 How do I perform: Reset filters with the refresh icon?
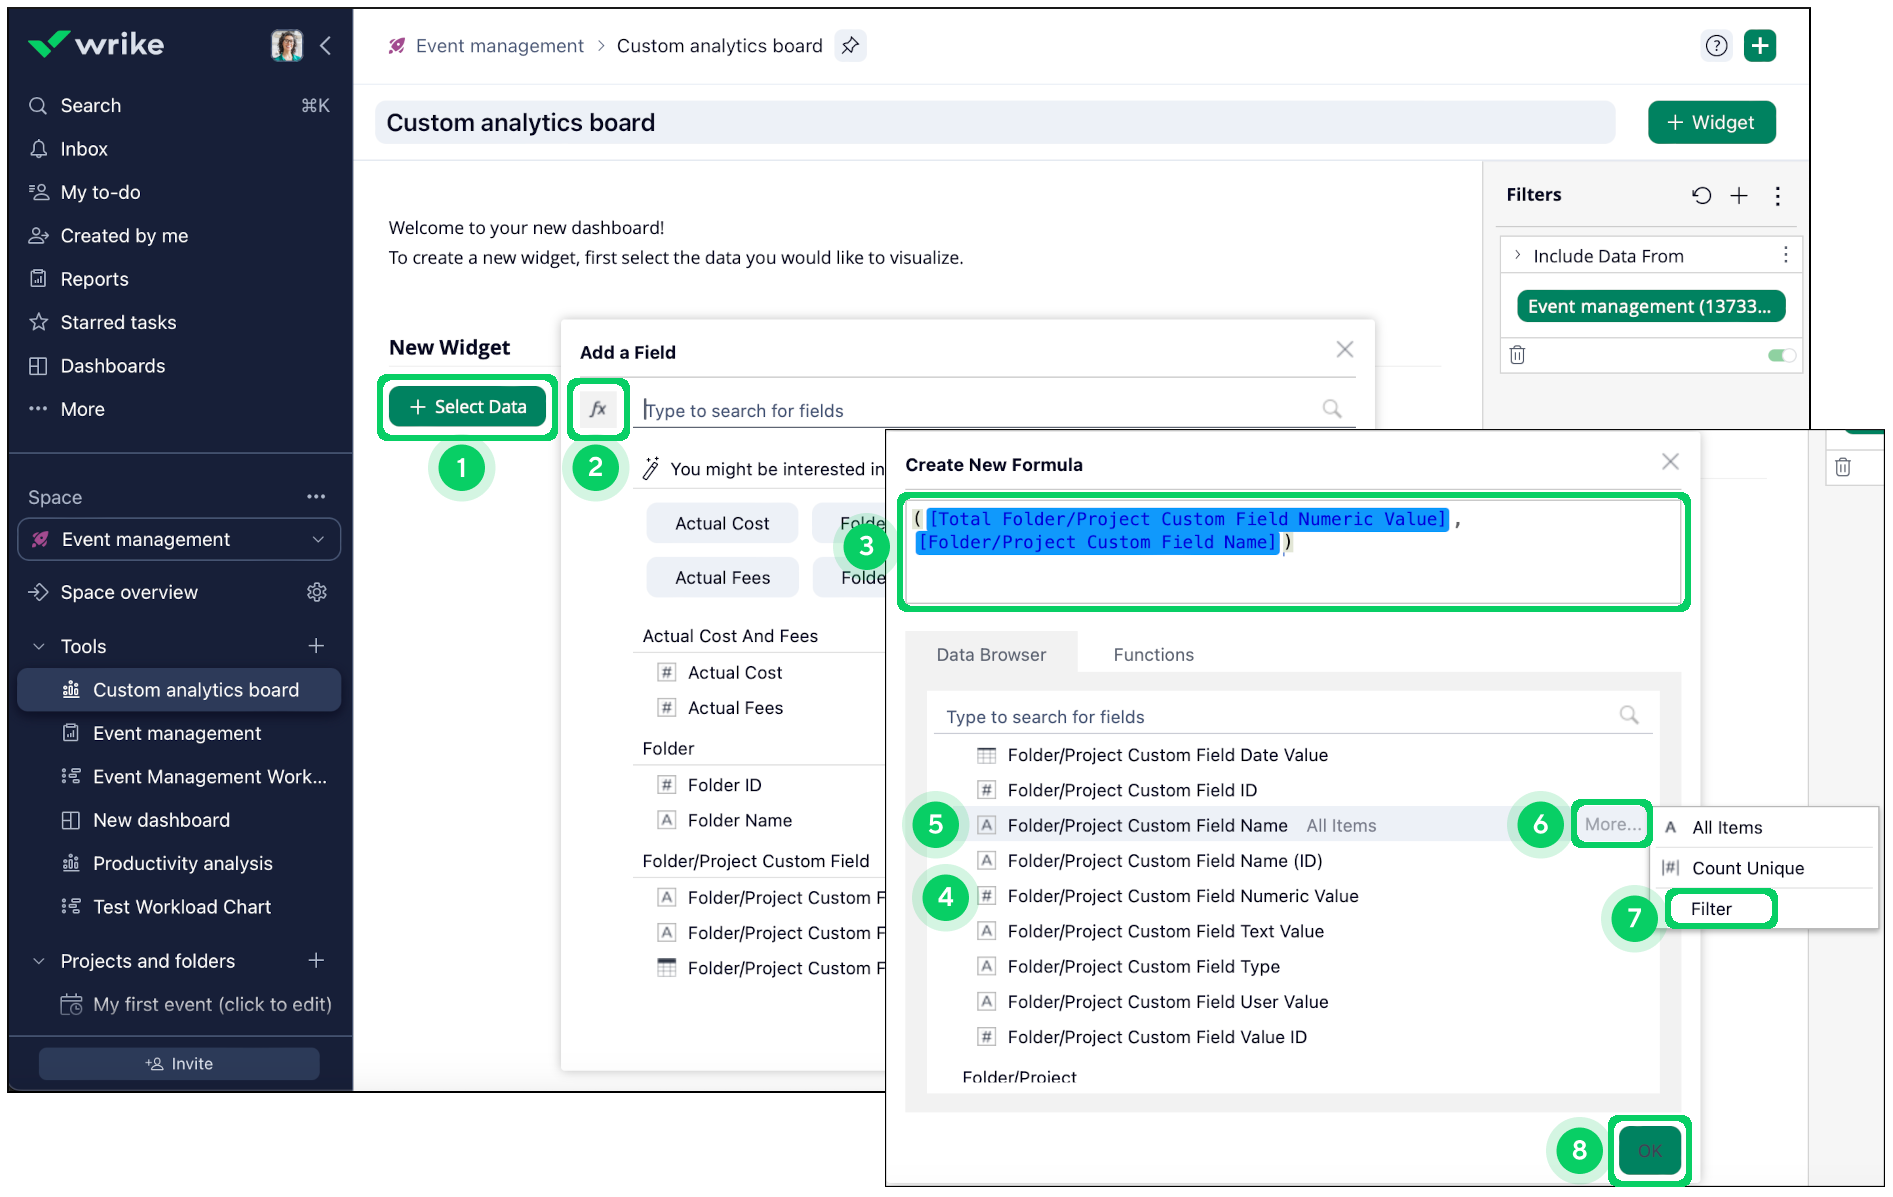(x=1701, y=195)
